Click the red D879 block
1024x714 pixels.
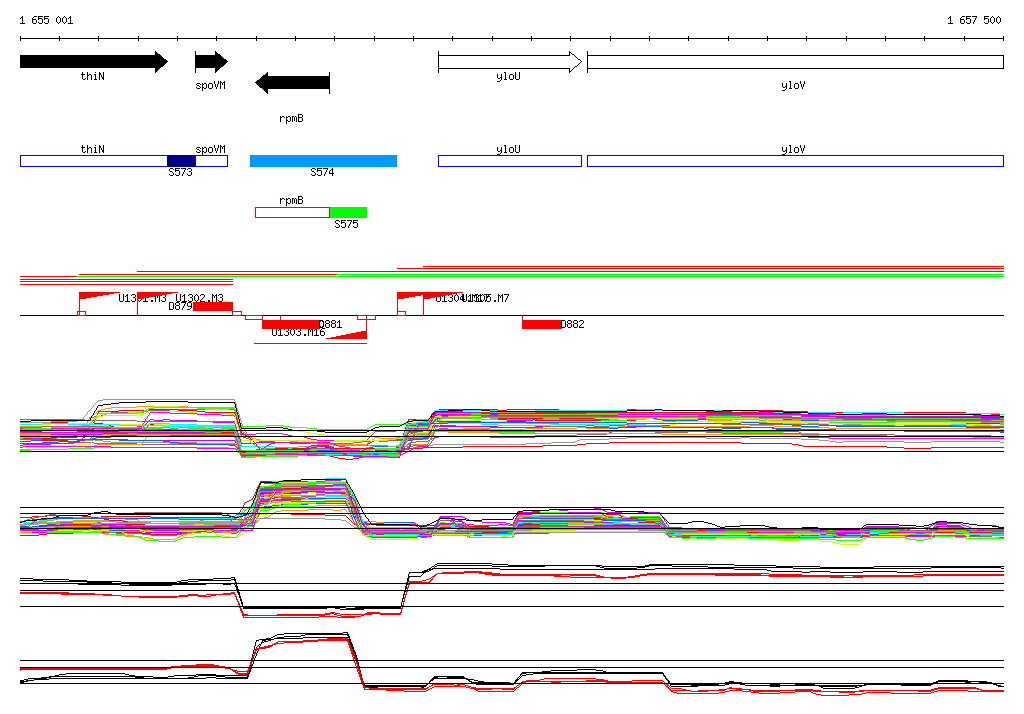[213, 307]
